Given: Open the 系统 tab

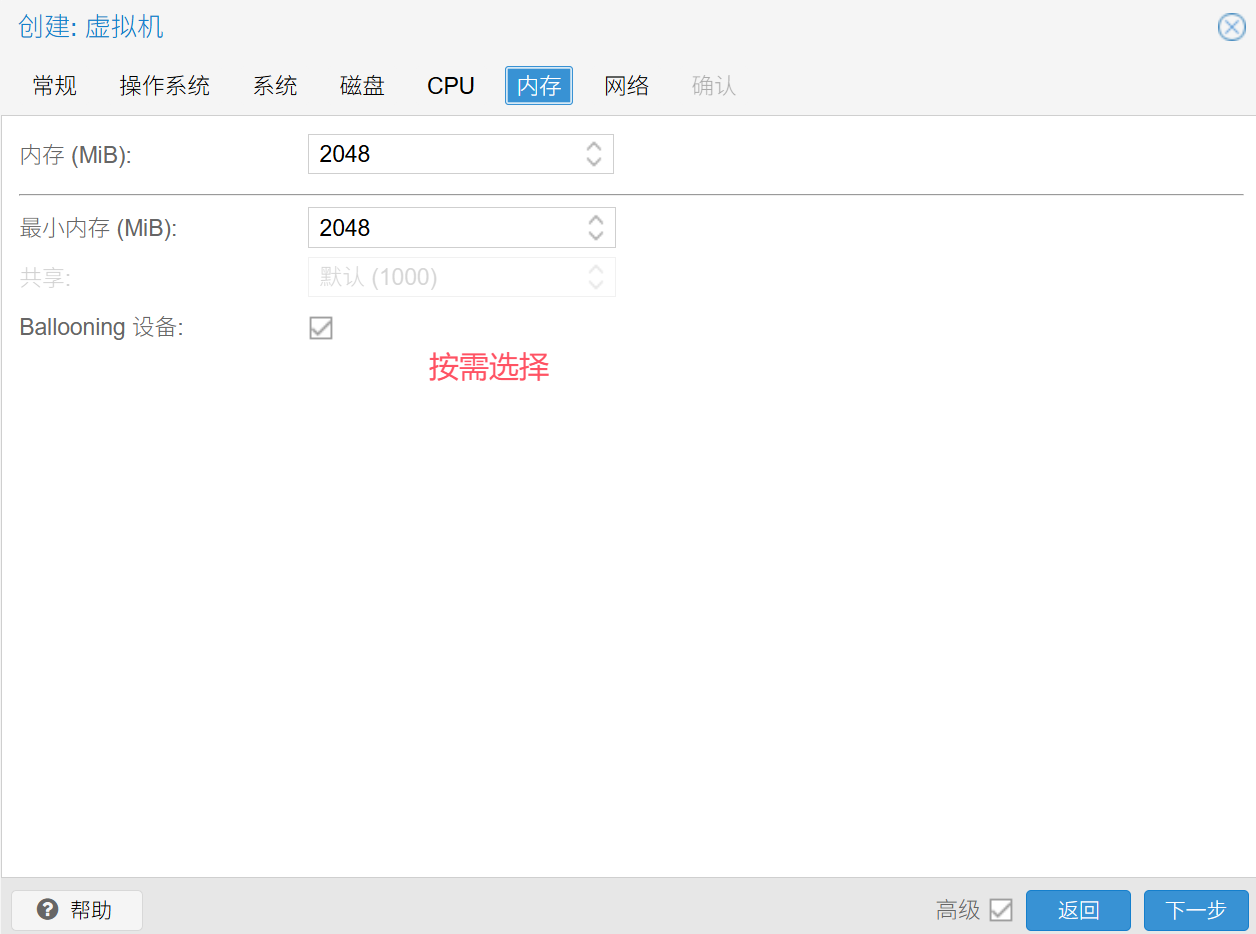Looking at the screenshot, I should click(x=275, y=86).
